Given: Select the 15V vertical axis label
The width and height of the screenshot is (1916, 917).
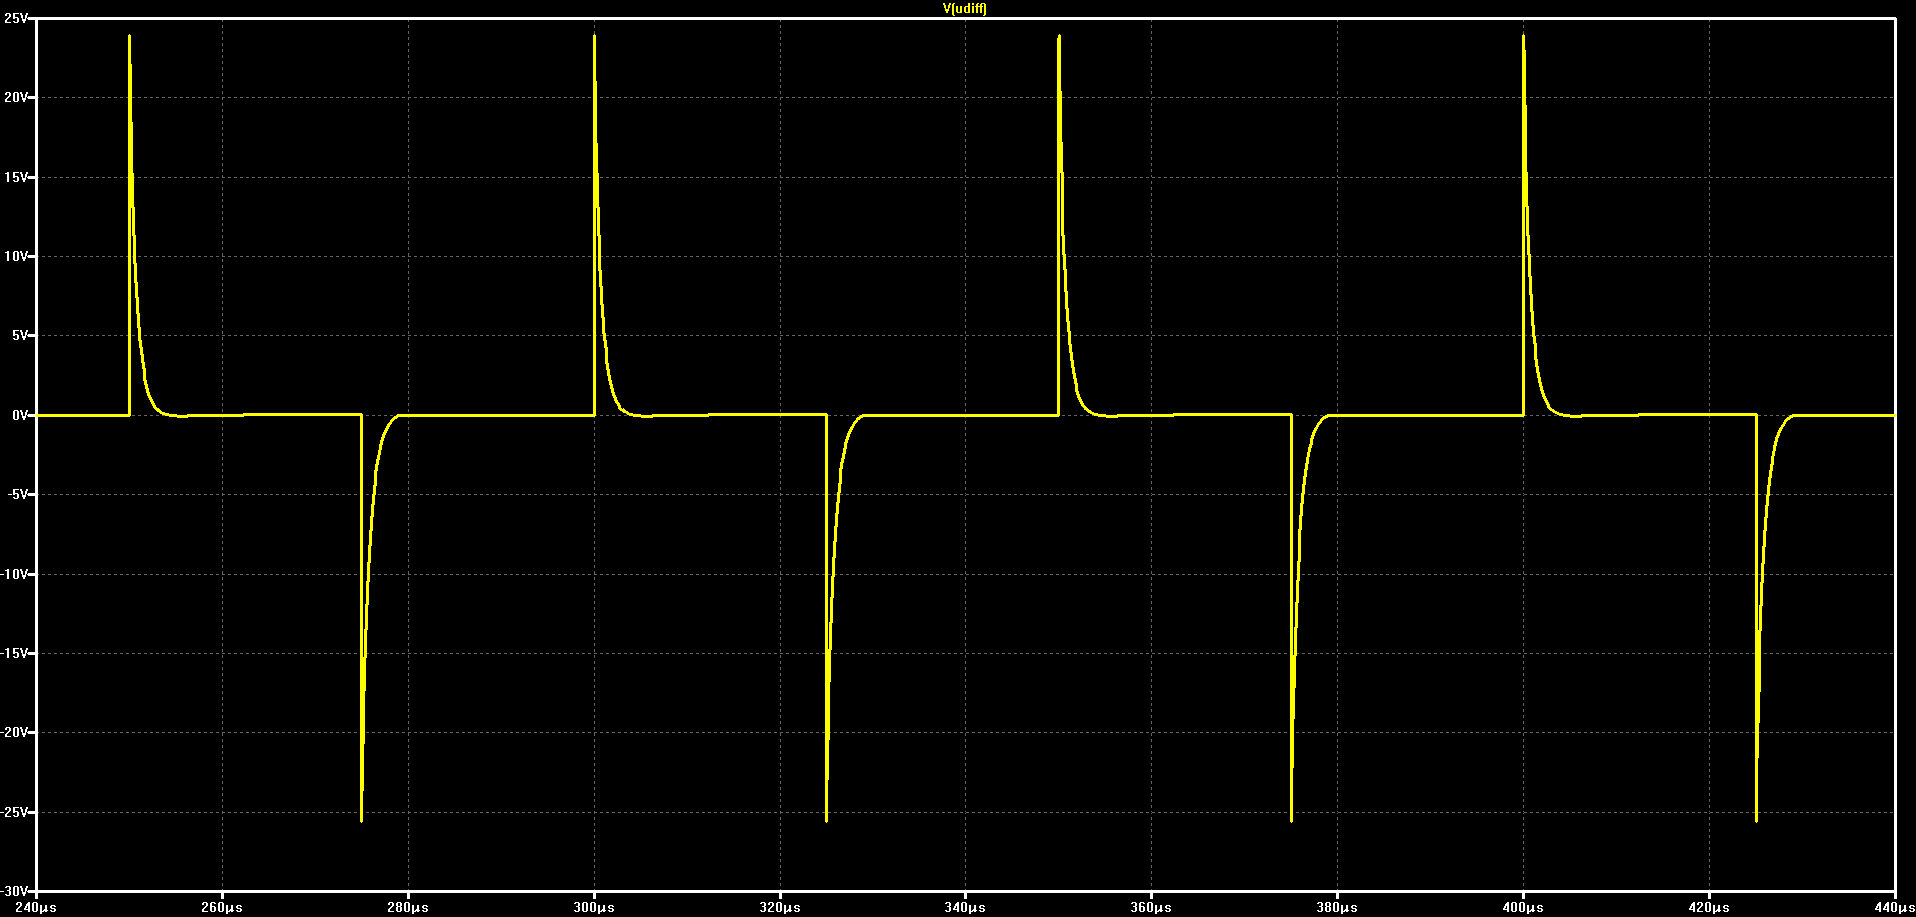Looking at the screenshot, I should coord(15,177).
